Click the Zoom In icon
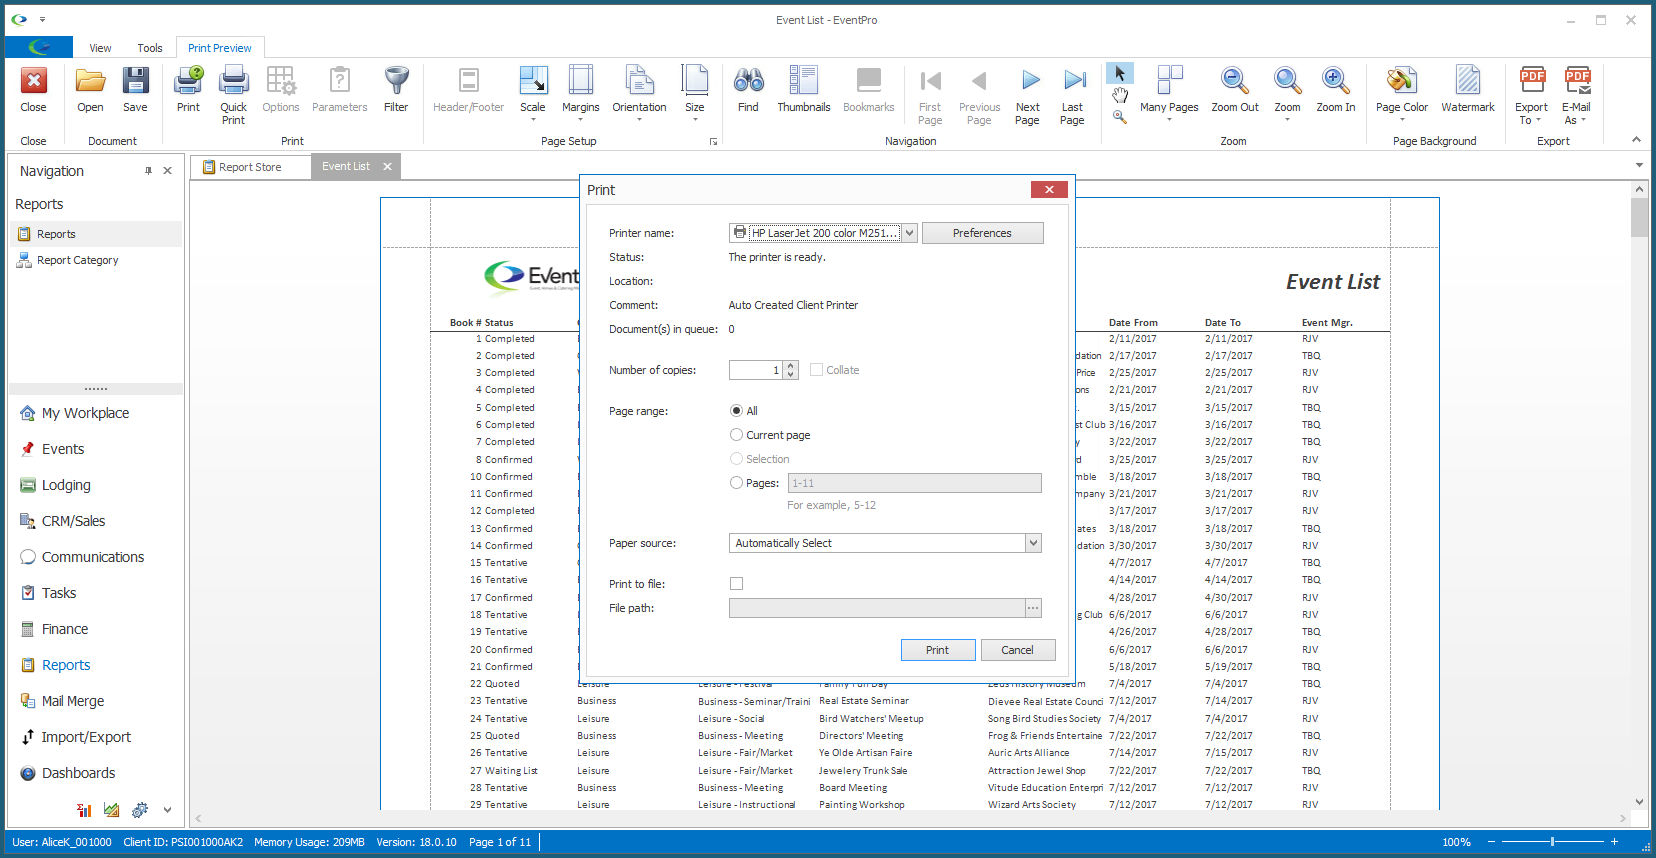The image size is (1656, 858). click(1336, 81)
